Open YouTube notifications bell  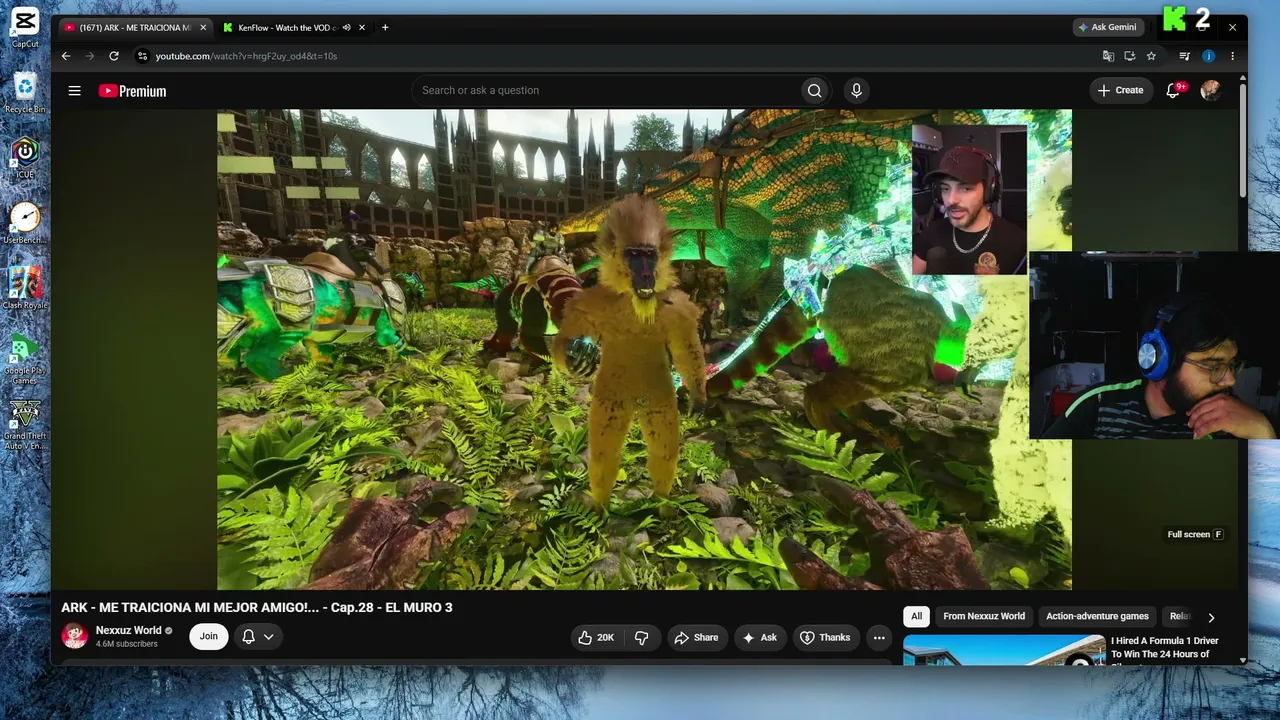click(x=1174, y=91)
